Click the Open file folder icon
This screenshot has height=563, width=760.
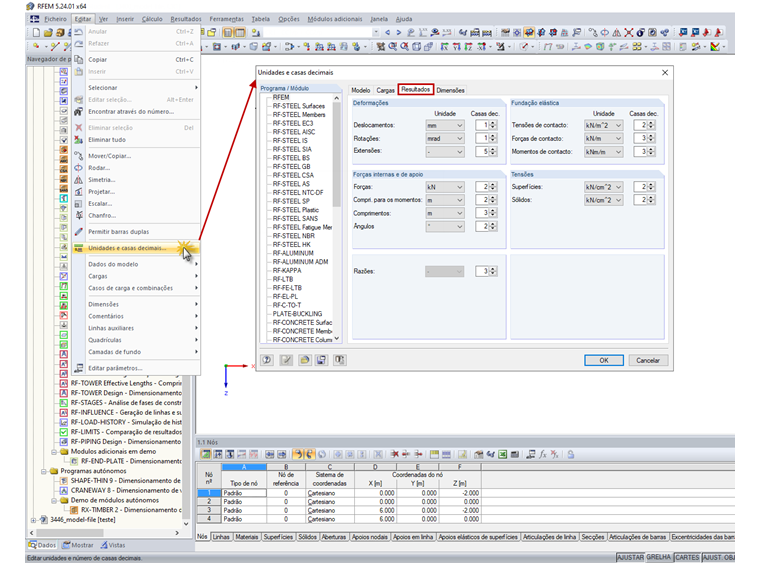click(48, 32)
